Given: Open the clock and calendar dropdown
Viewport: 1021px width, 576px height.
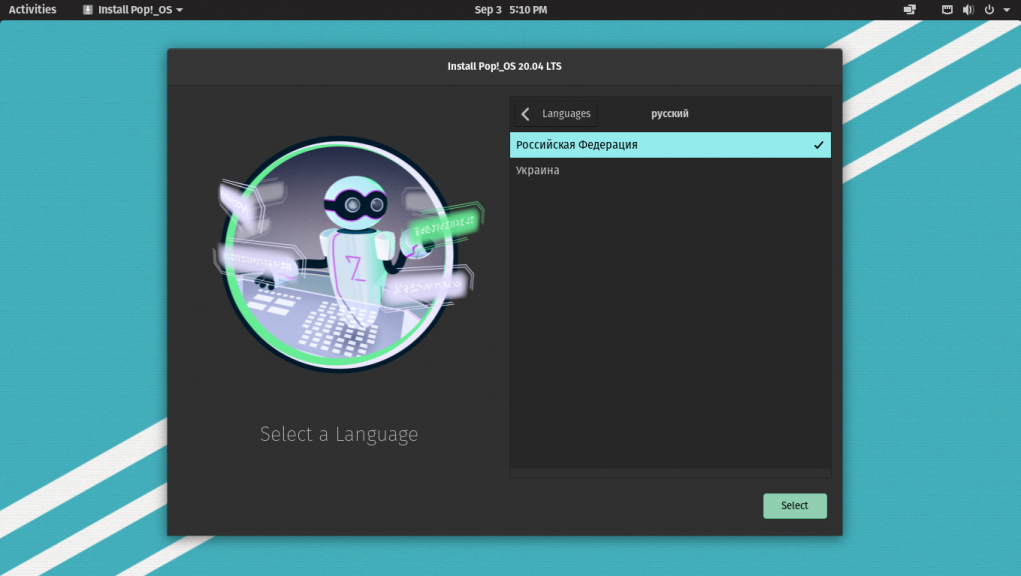Looking at the screenshot, I should pyautogui.click(x=510, y=10).
